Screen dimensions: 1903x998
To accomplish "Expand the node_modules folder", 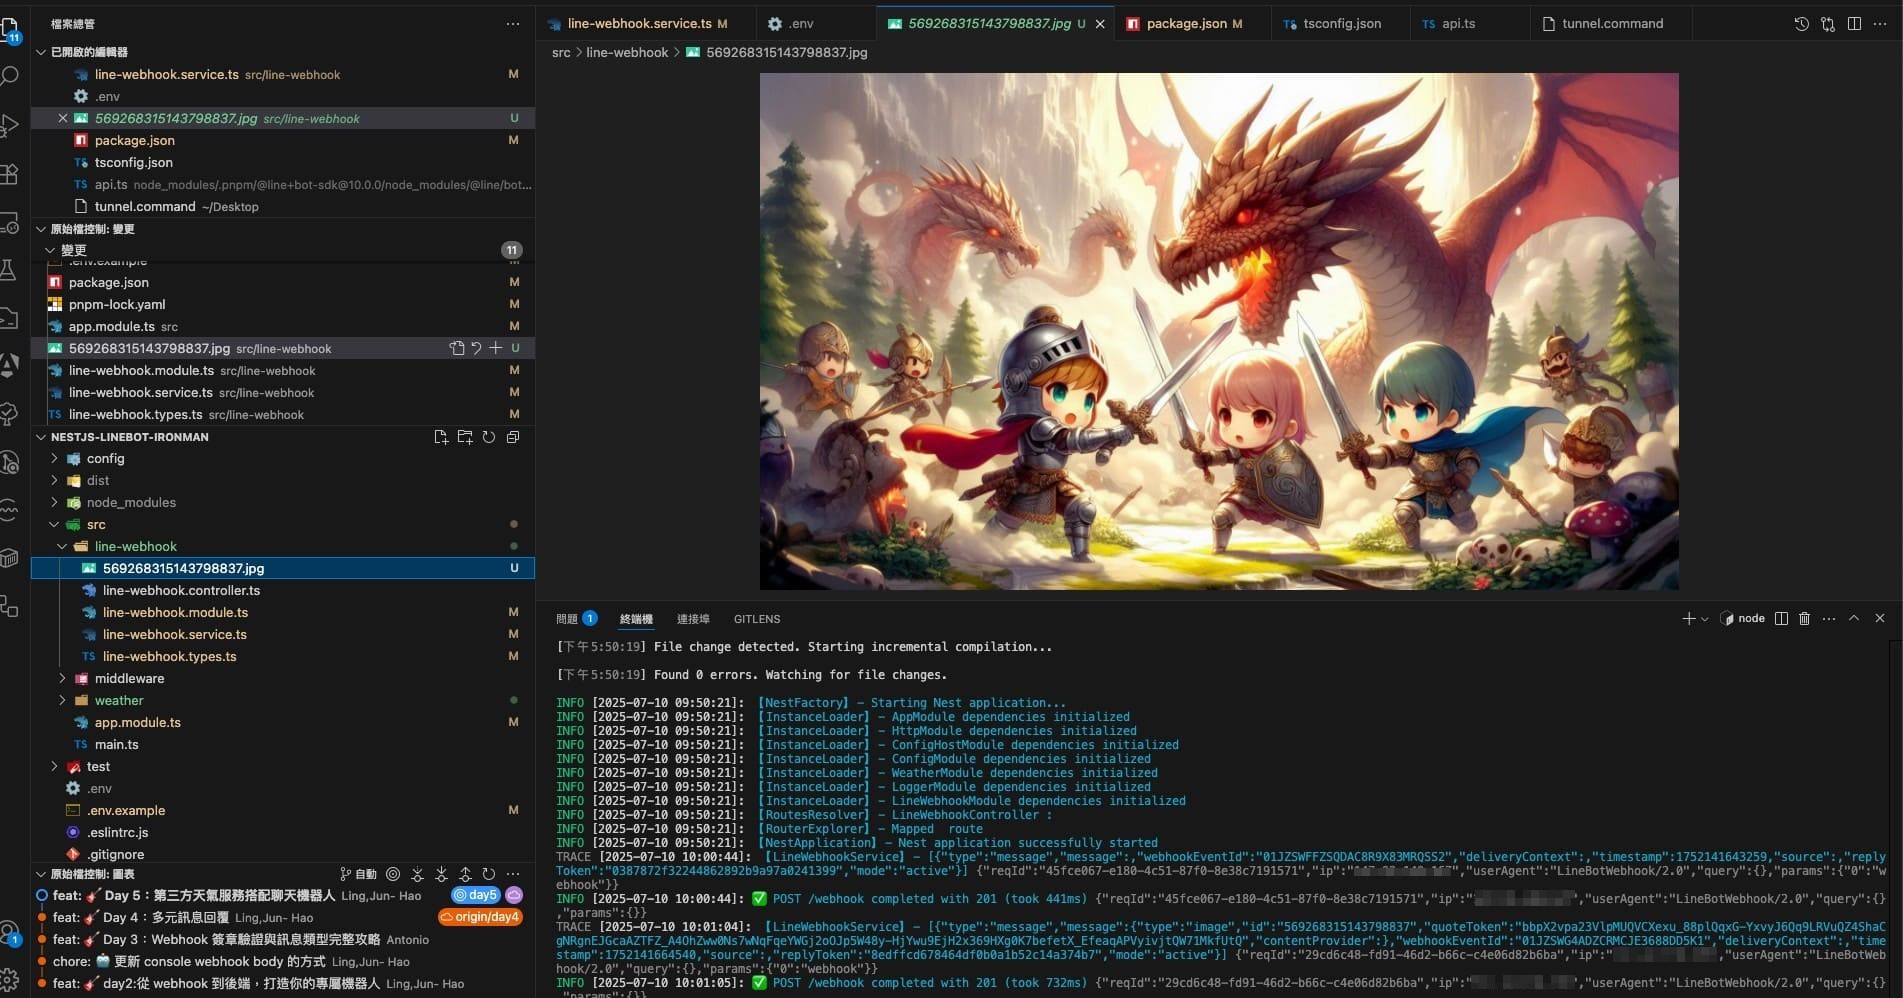I will click(54, 502).
